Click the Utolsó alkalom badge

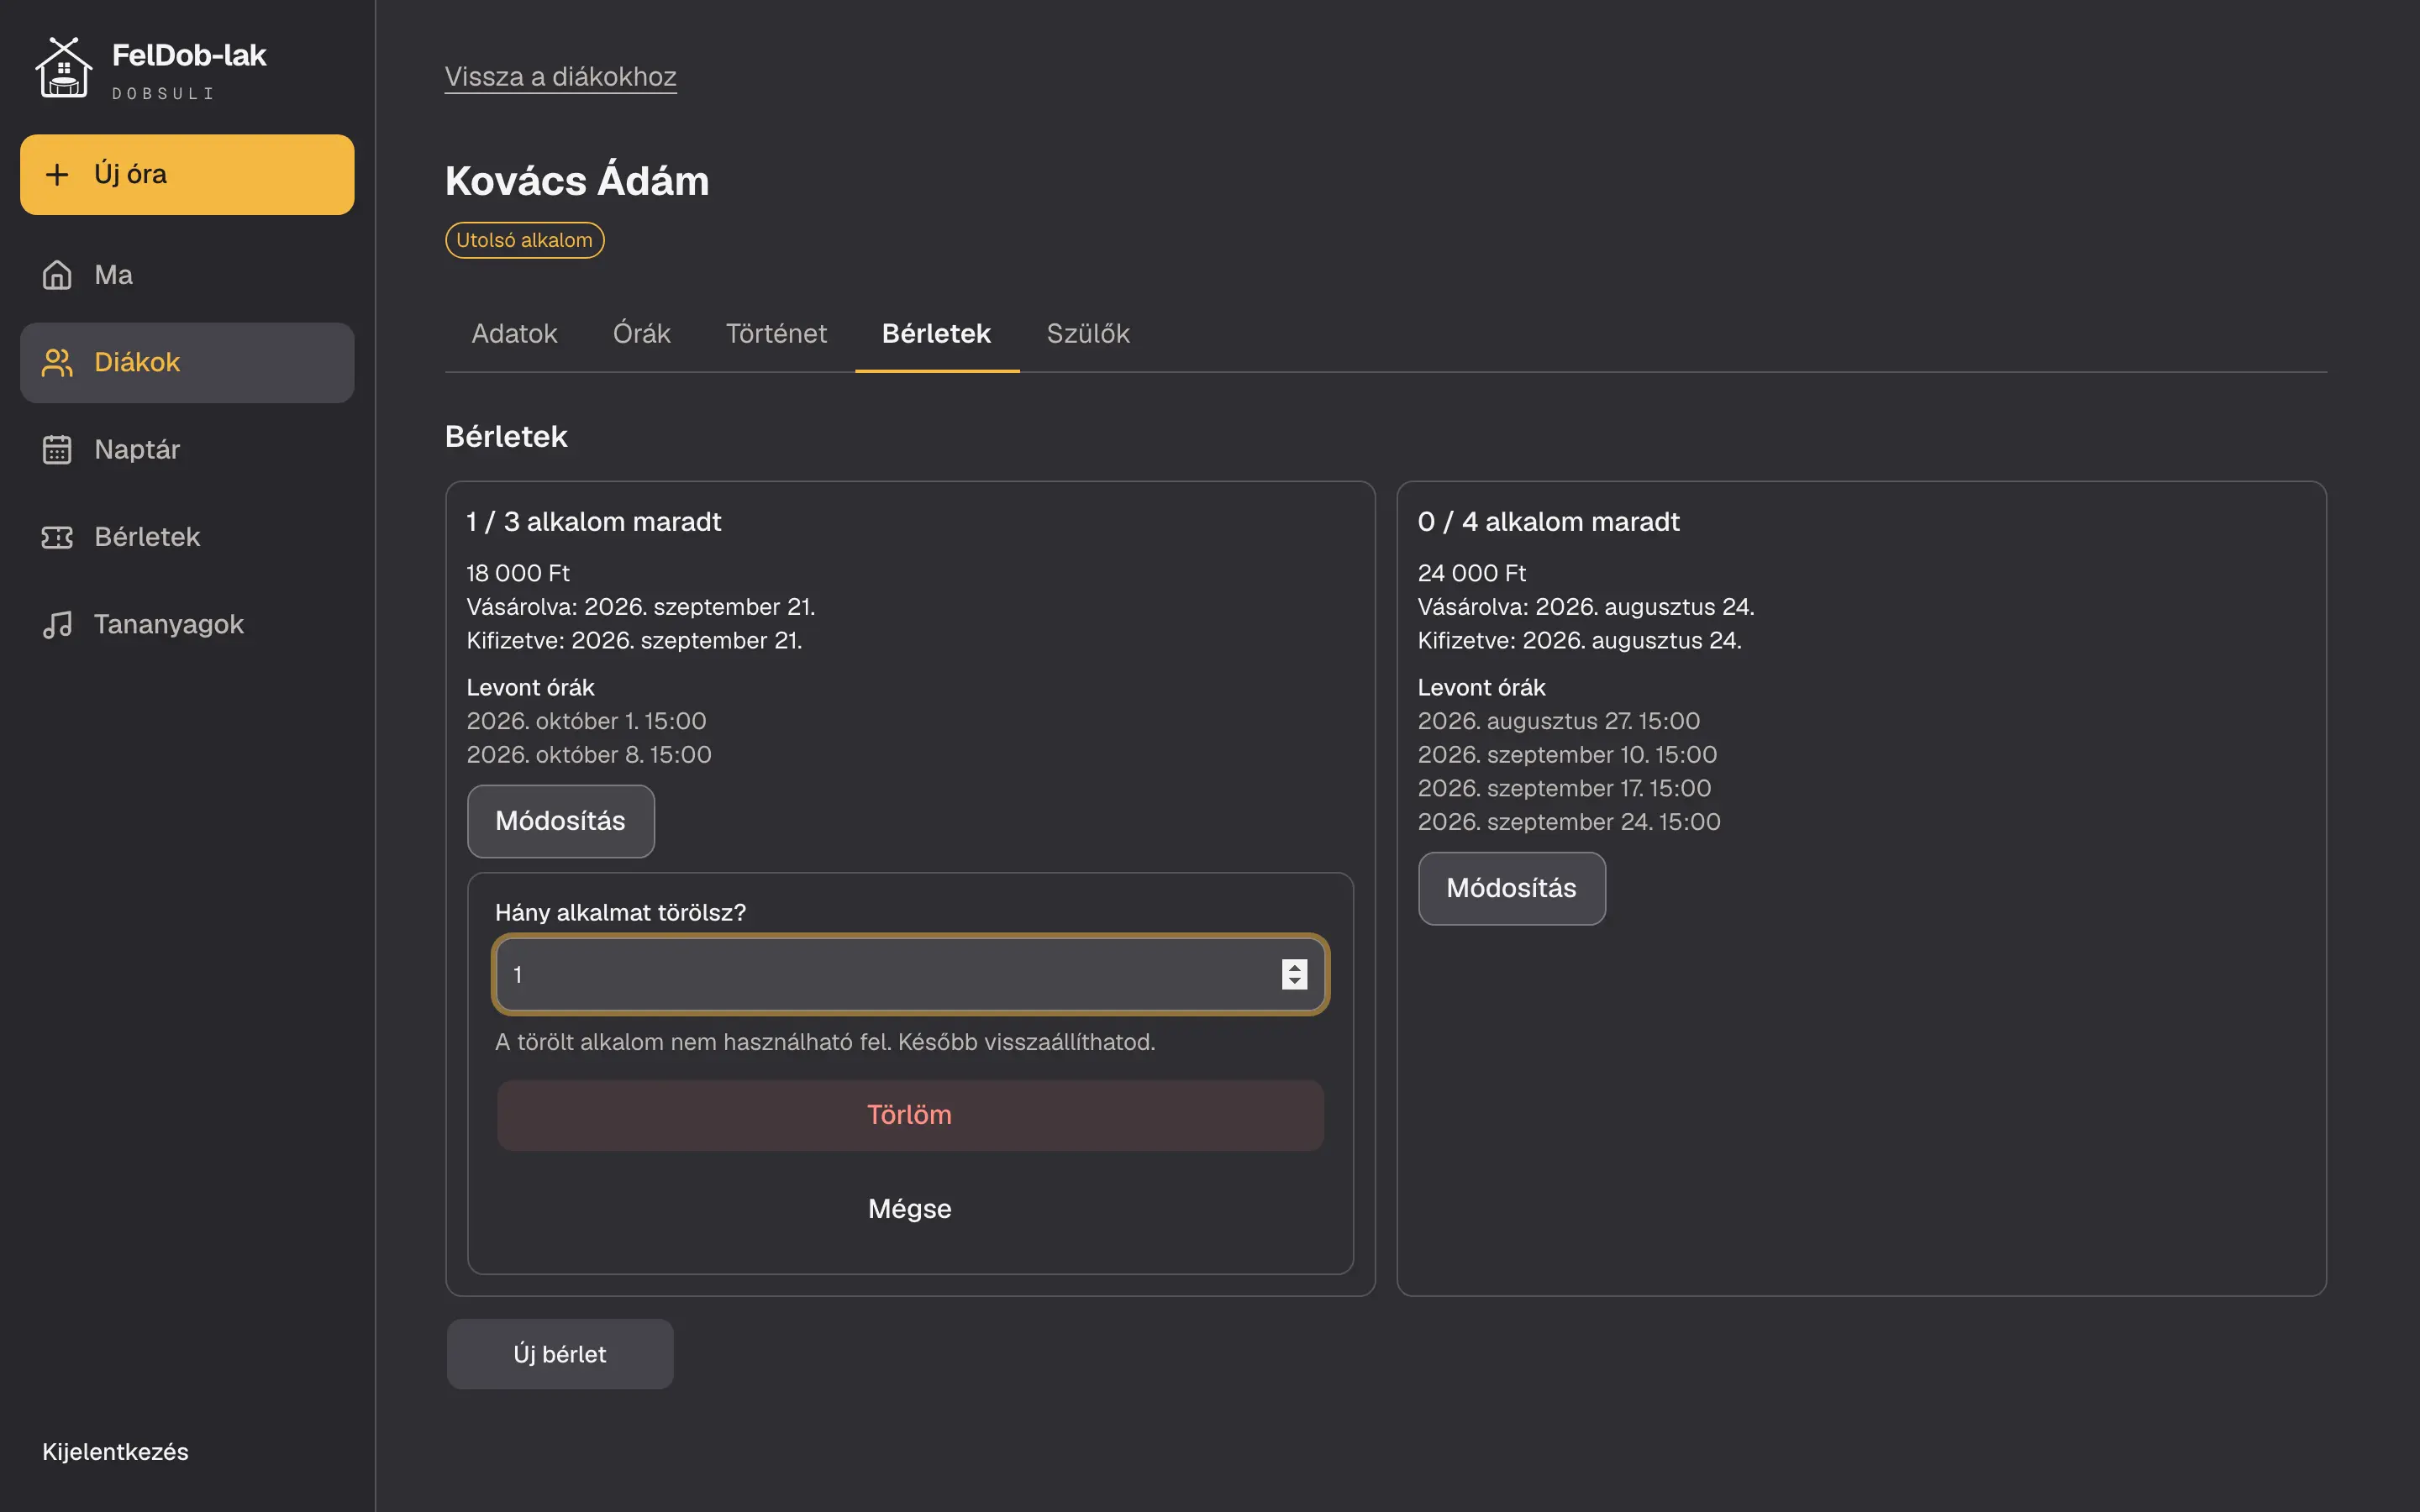pyautogui.click(x=524, y=240)
